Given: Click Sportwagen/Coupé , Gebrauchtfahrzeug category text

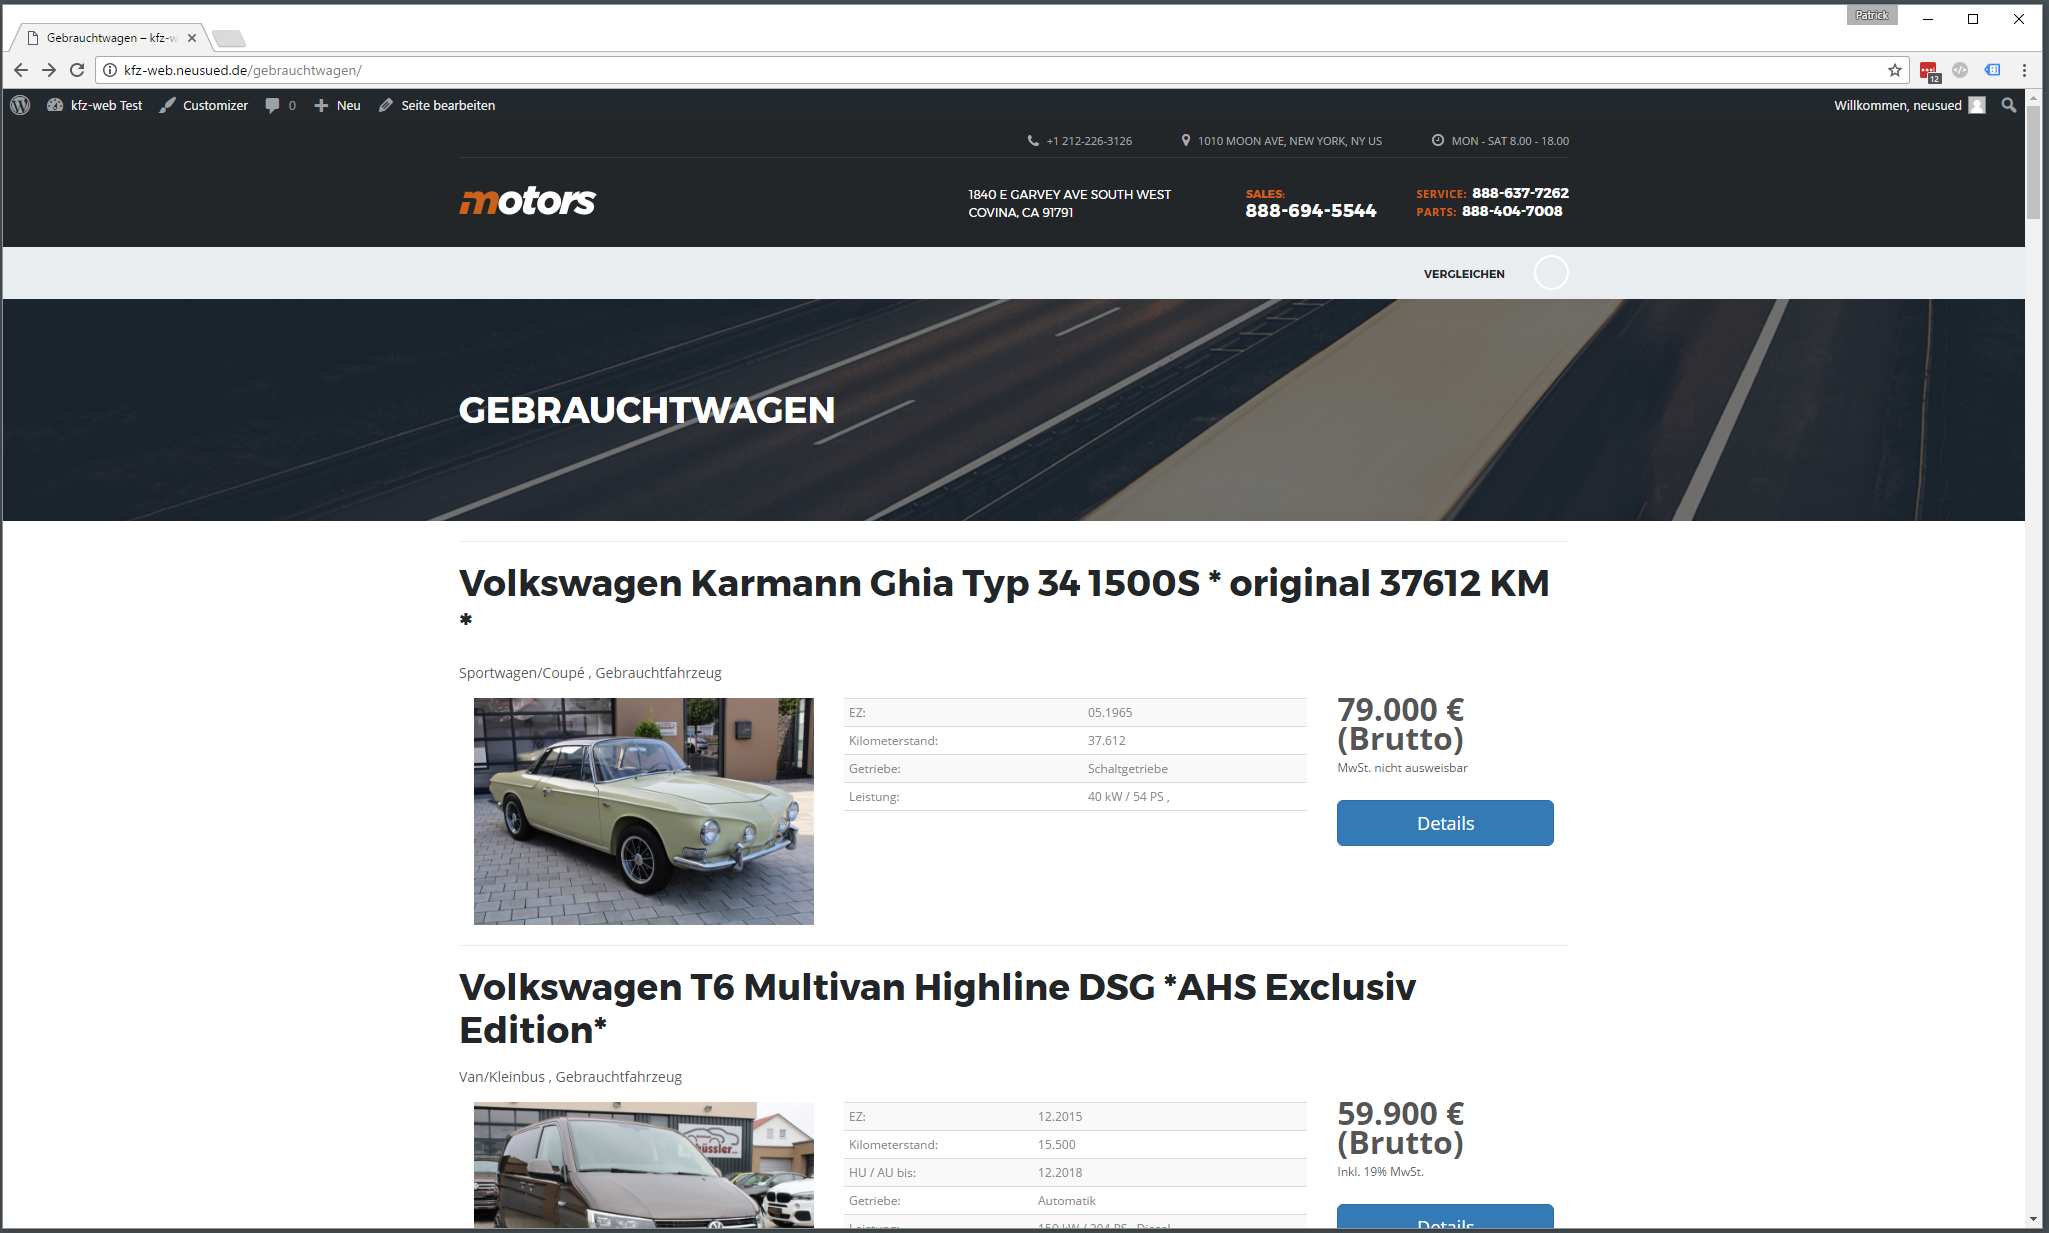Looking at the screenshot, I should (x=590, y=673).
